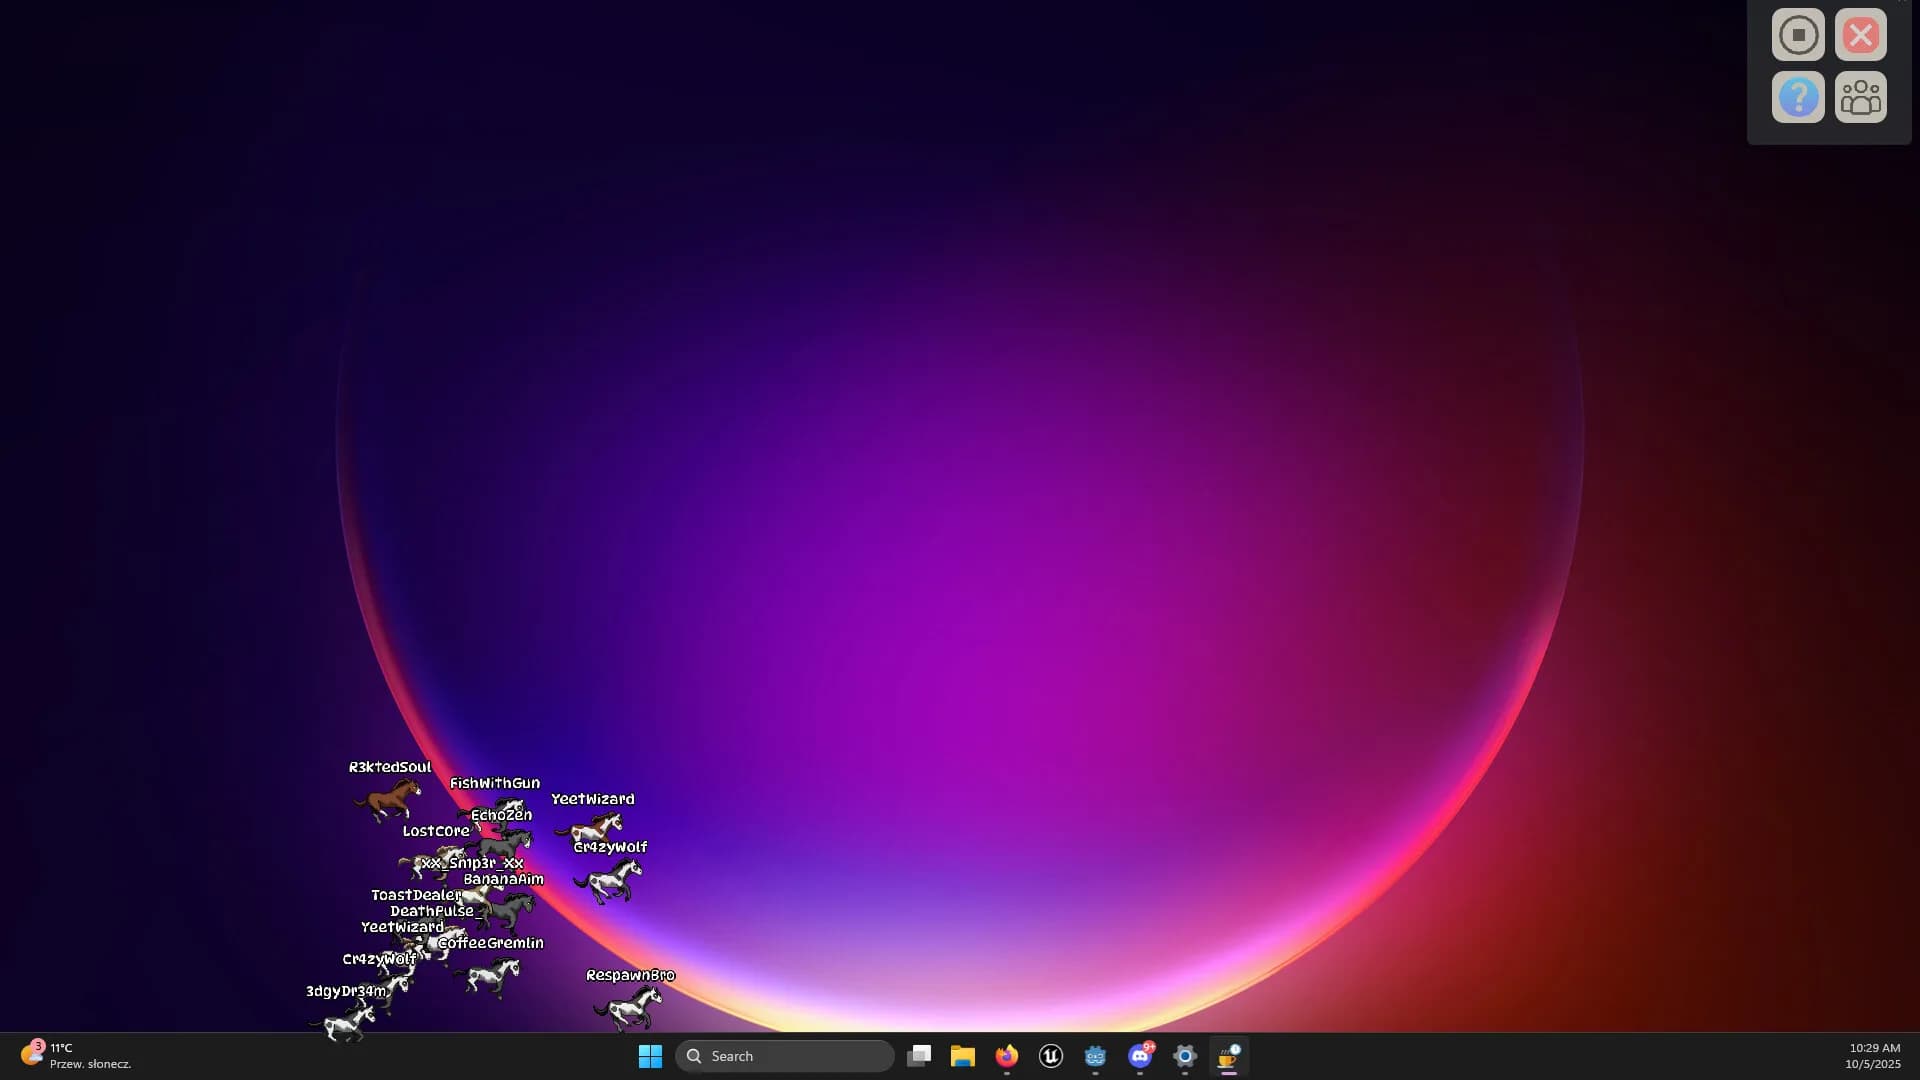1920x1080 pixels.
Task: Open Discord from the taskbar
Action: coord(1140,1056)
